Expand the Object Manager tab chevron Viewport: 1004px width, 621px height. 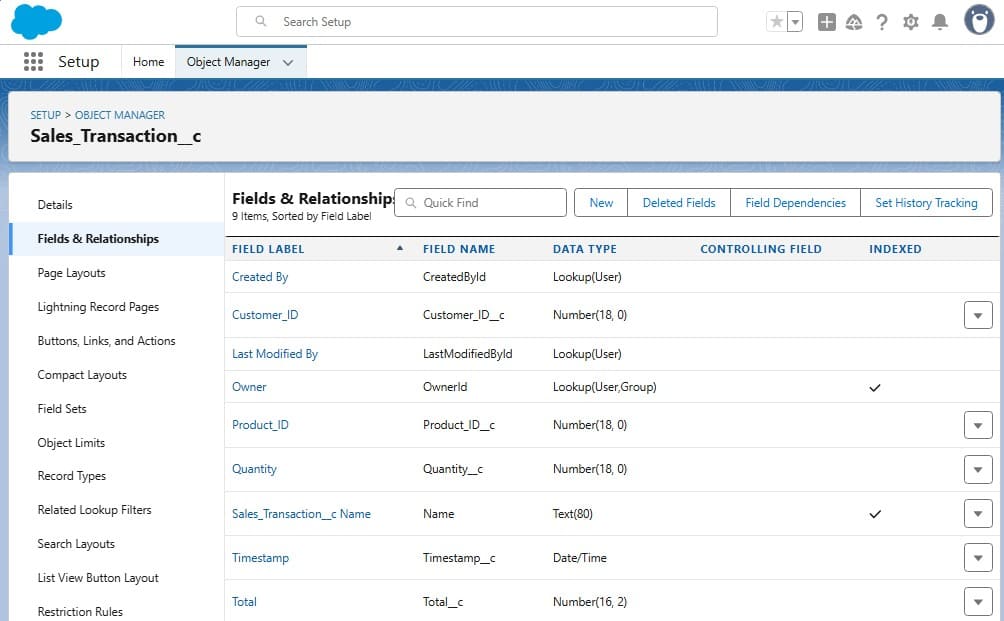[288, 63]
